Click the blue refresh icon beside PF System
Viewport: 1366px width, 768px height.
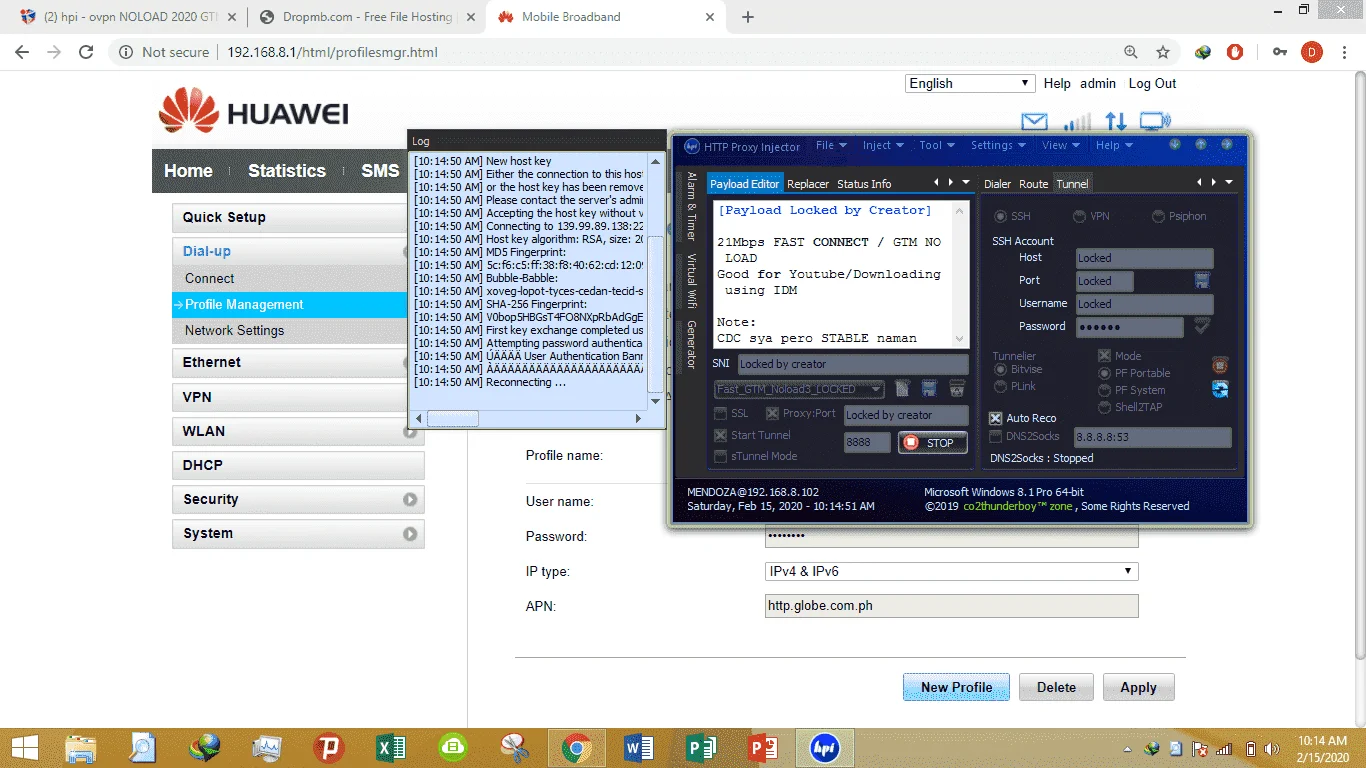click(x=1220, y=389)
